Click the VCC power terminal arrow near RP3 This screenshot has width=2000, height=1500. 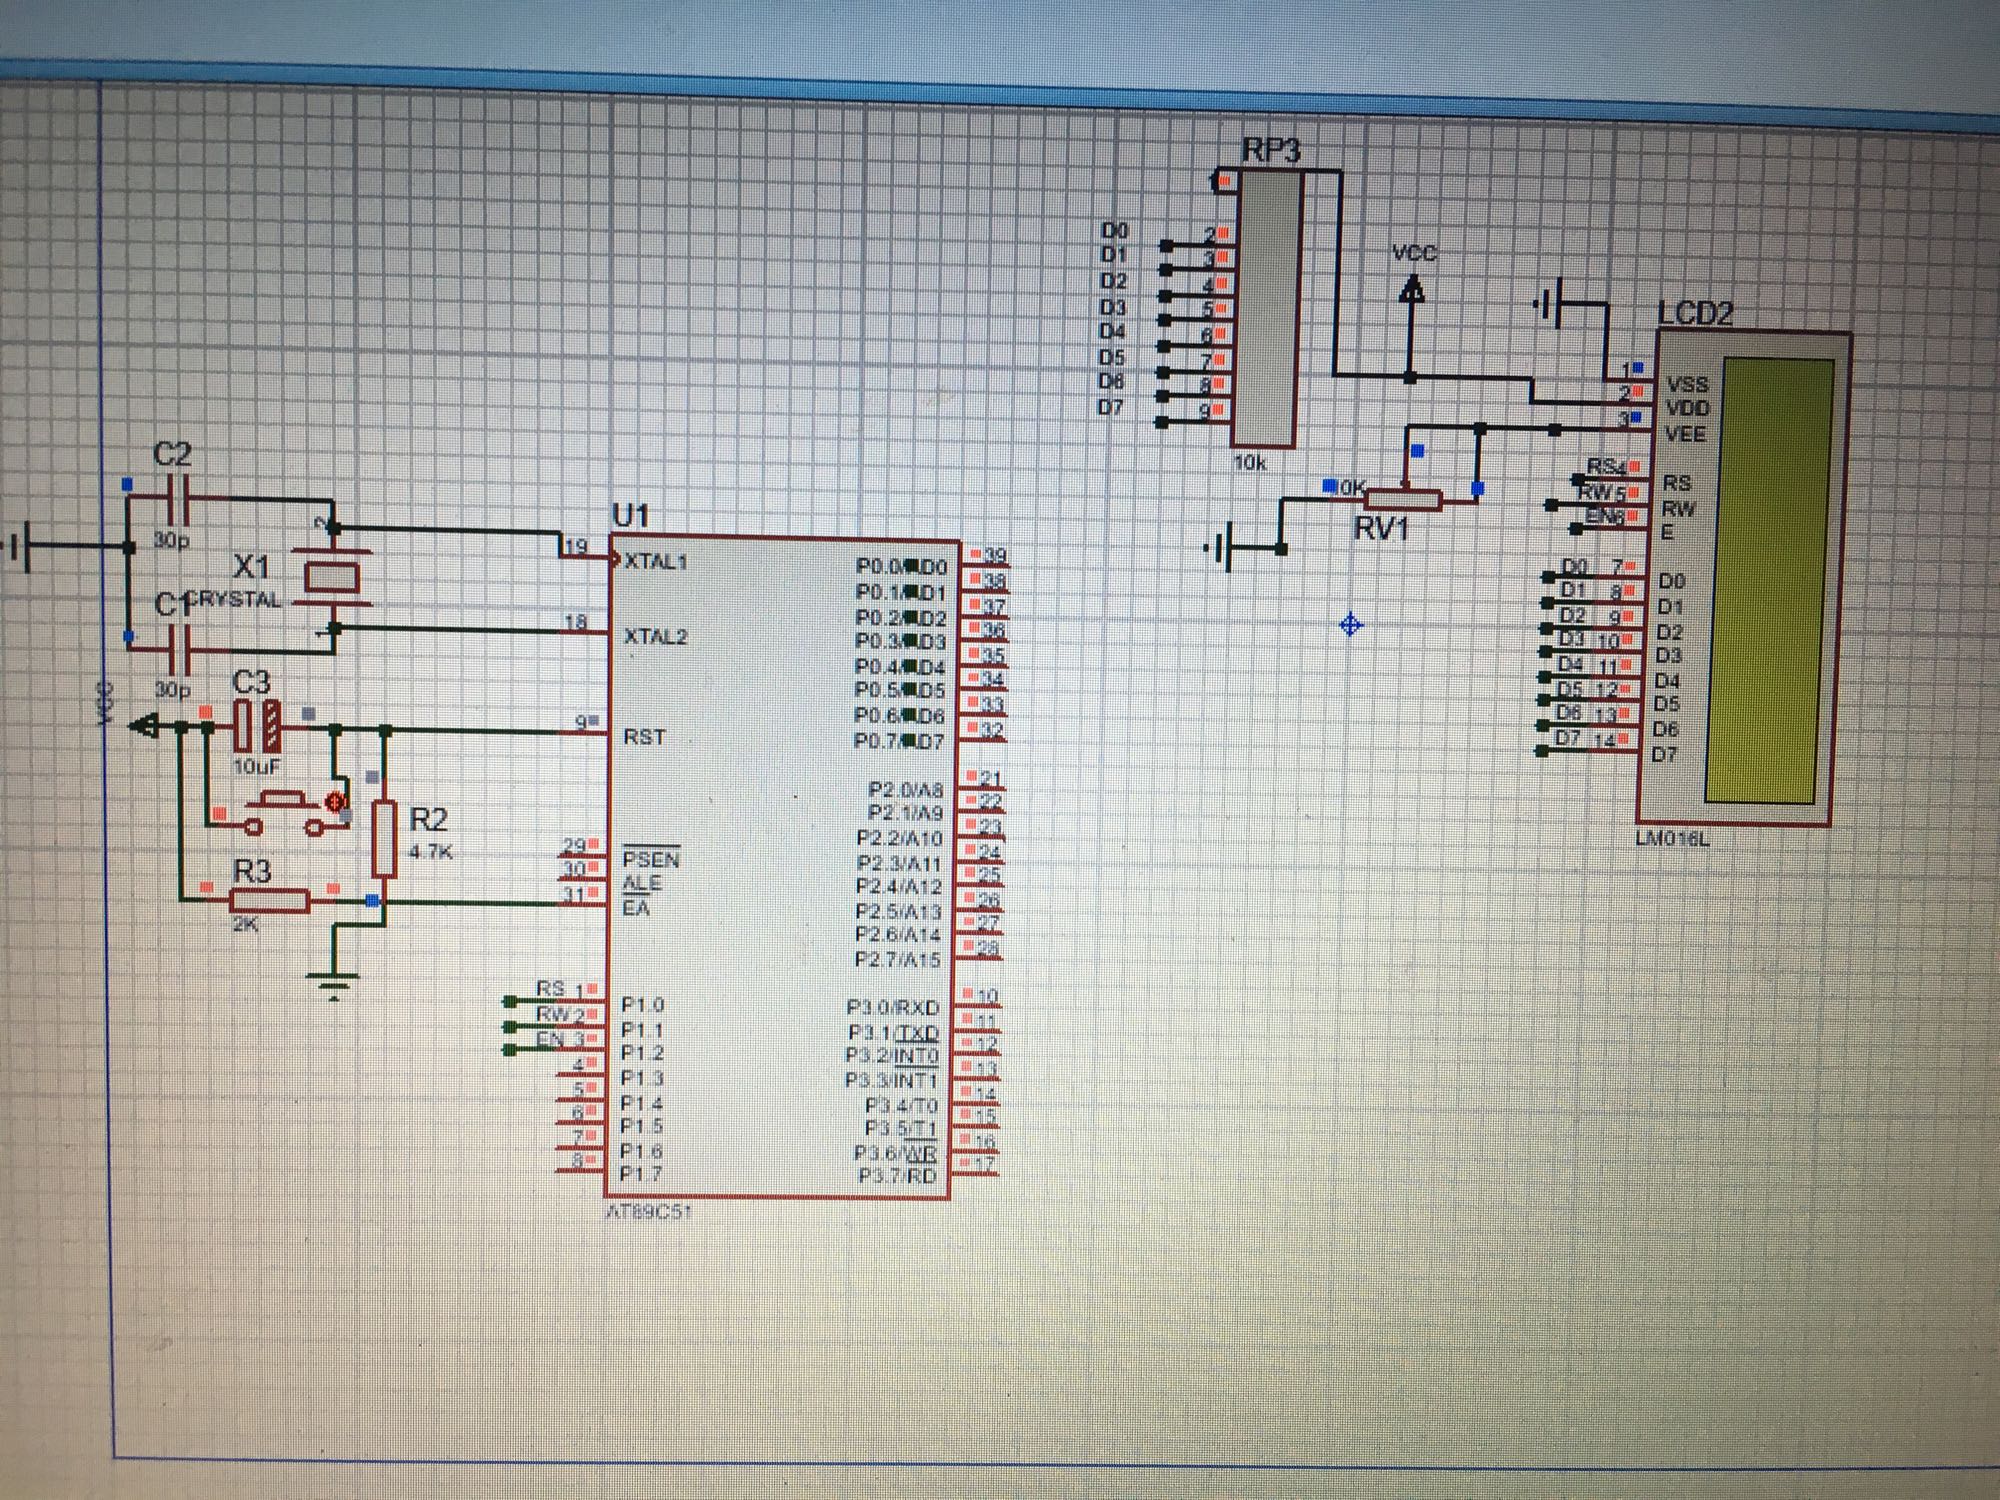tap(1411, 290)
